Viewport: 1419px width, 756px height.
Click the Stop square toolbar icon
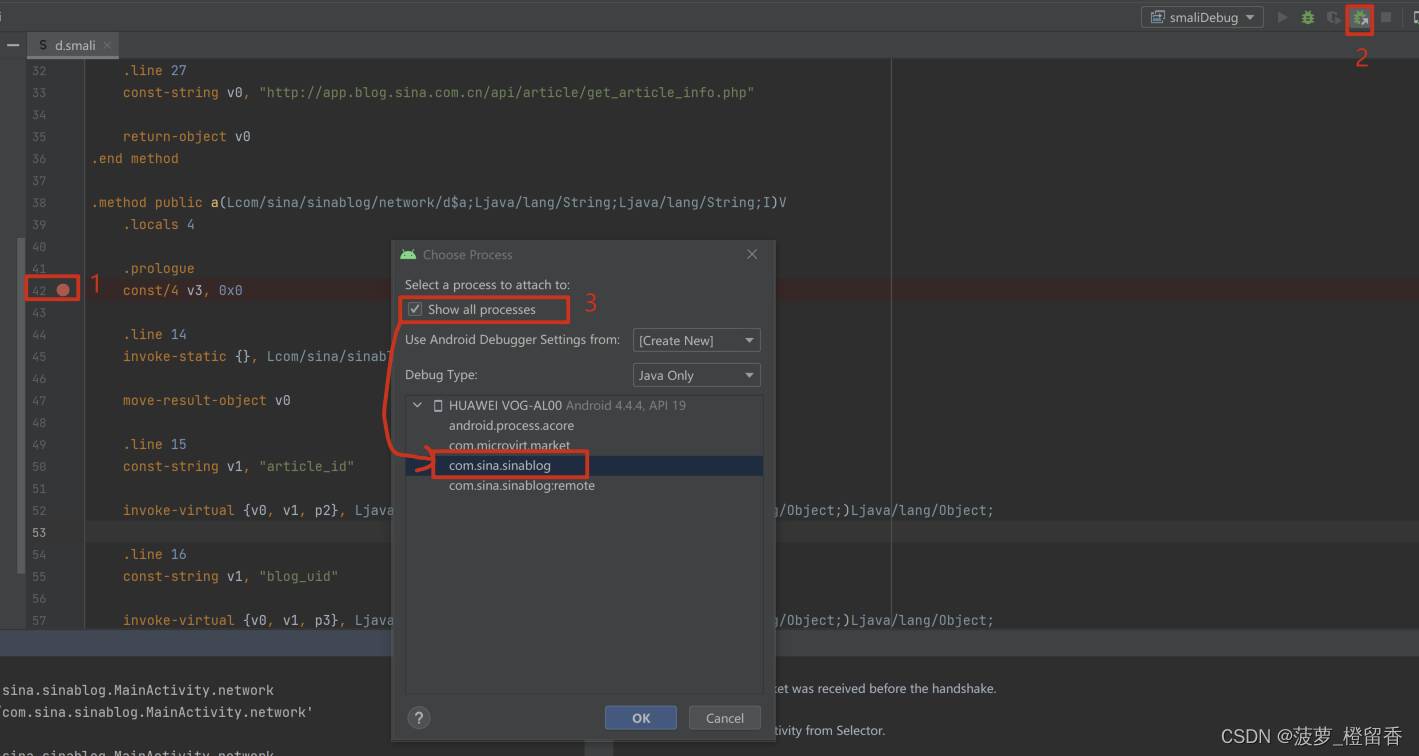(x=1386, y=17)
